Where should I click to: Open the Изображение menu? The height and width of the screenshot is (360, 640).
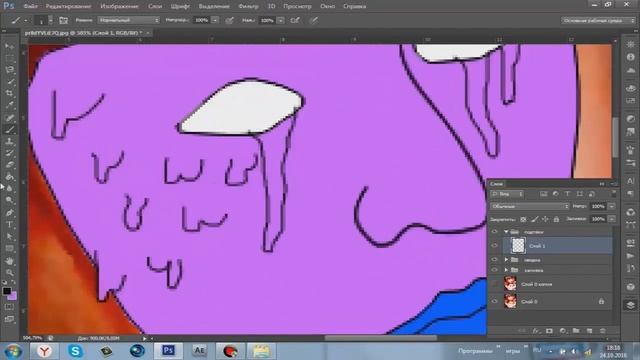point(119,6)
